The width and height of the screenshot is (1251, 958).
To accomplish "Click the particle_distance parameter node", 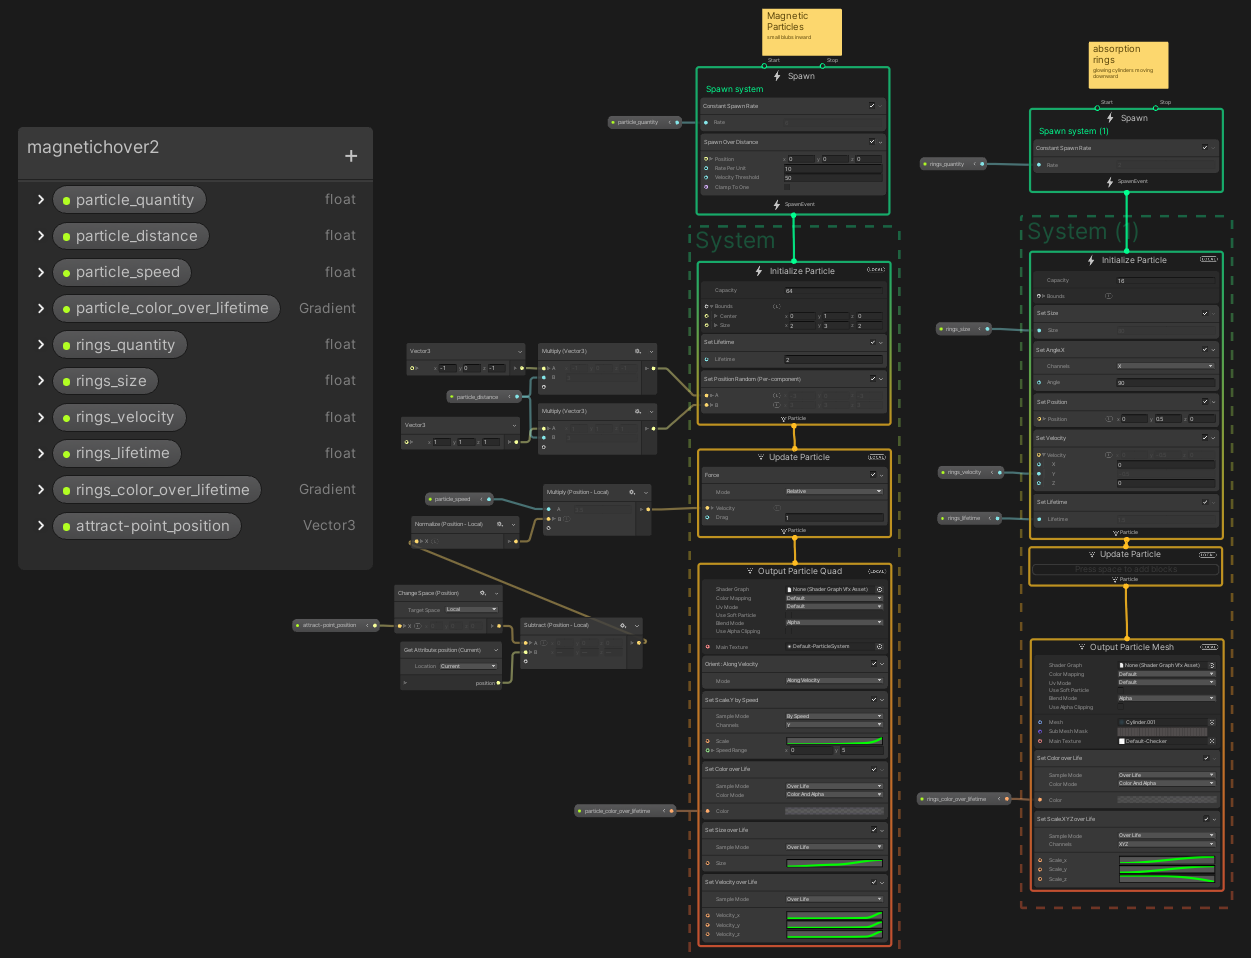I will [477, 397].
